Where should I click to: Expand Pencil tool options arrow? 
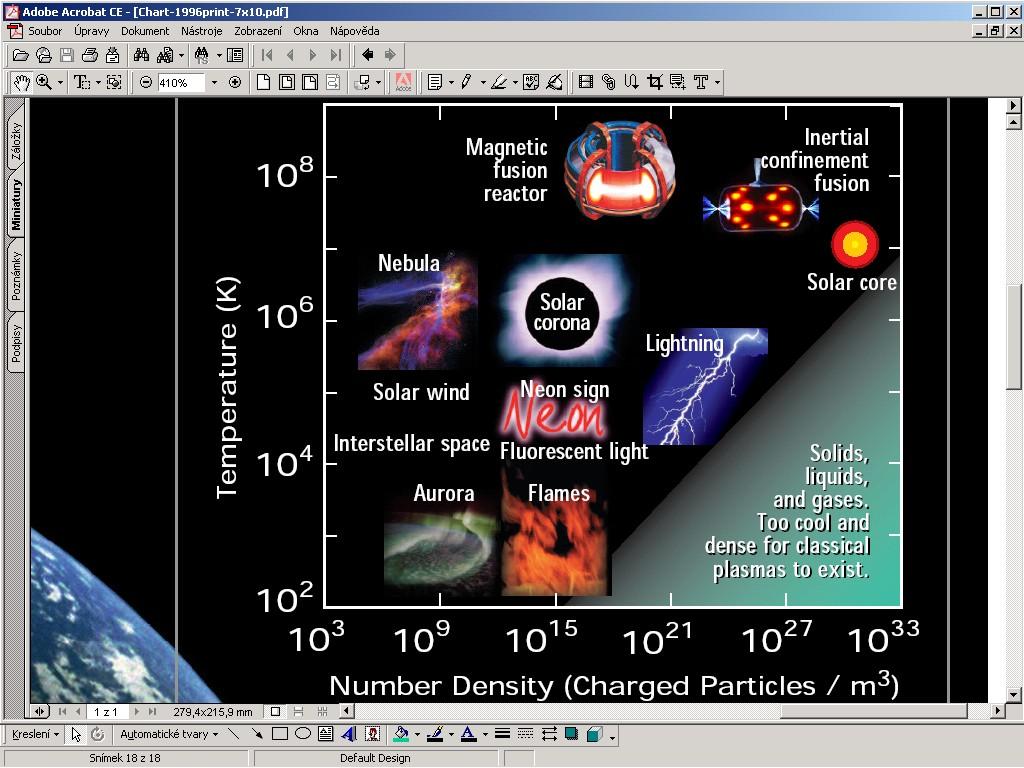pos(483,83)
